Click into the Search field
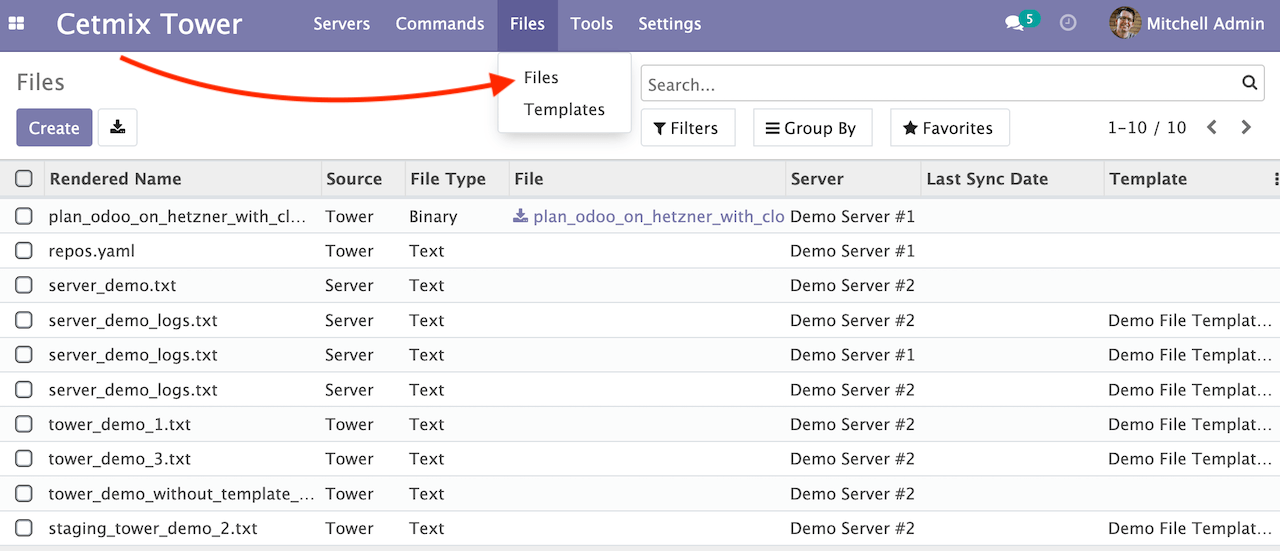 click(x=940, y=84)
